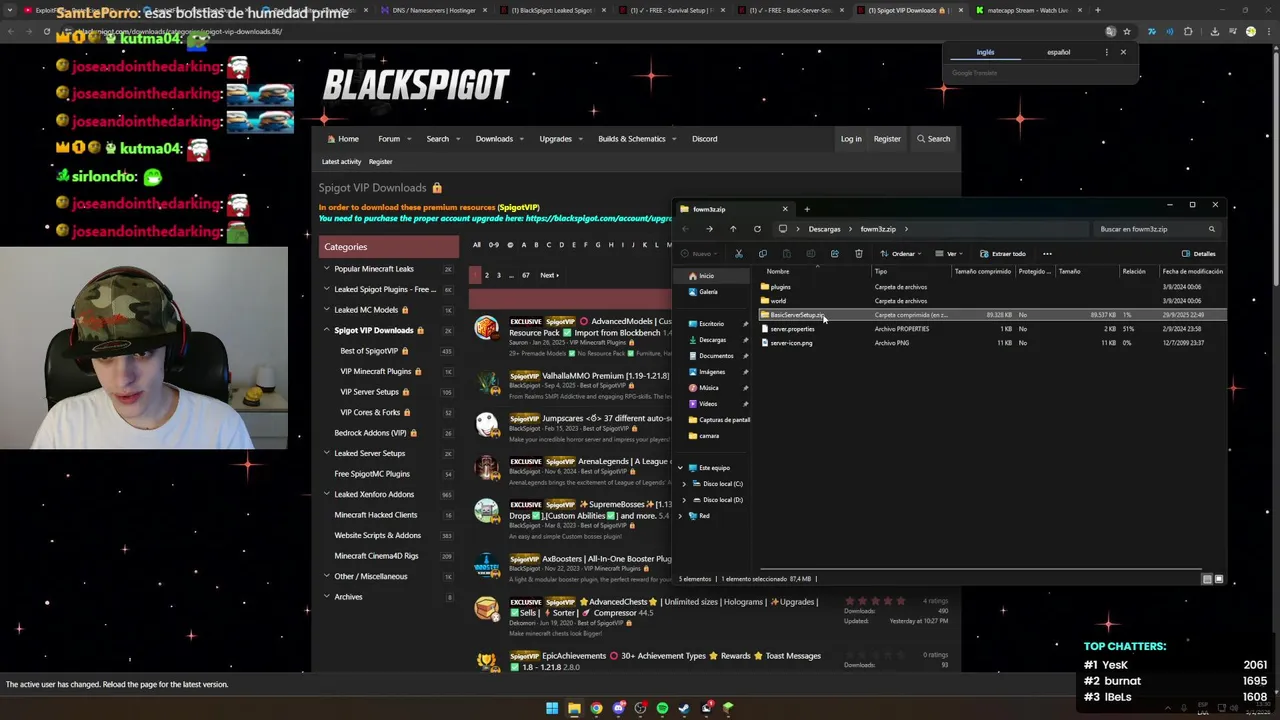Click the monitor icon in Explorer address bar
The image size is (1280, 720).
(783, 229)
